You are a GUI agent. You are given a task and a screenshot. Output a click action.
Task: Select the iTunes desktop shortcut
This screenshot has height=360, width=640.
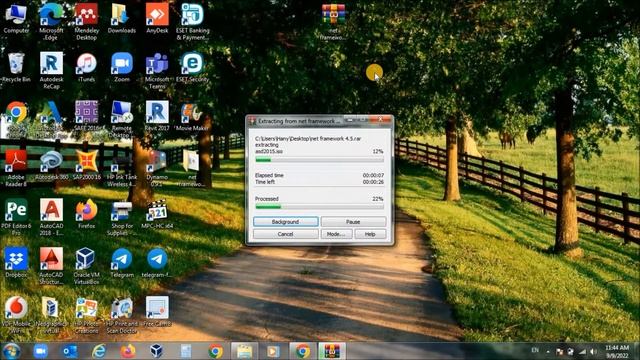click(x=86, y=67)
